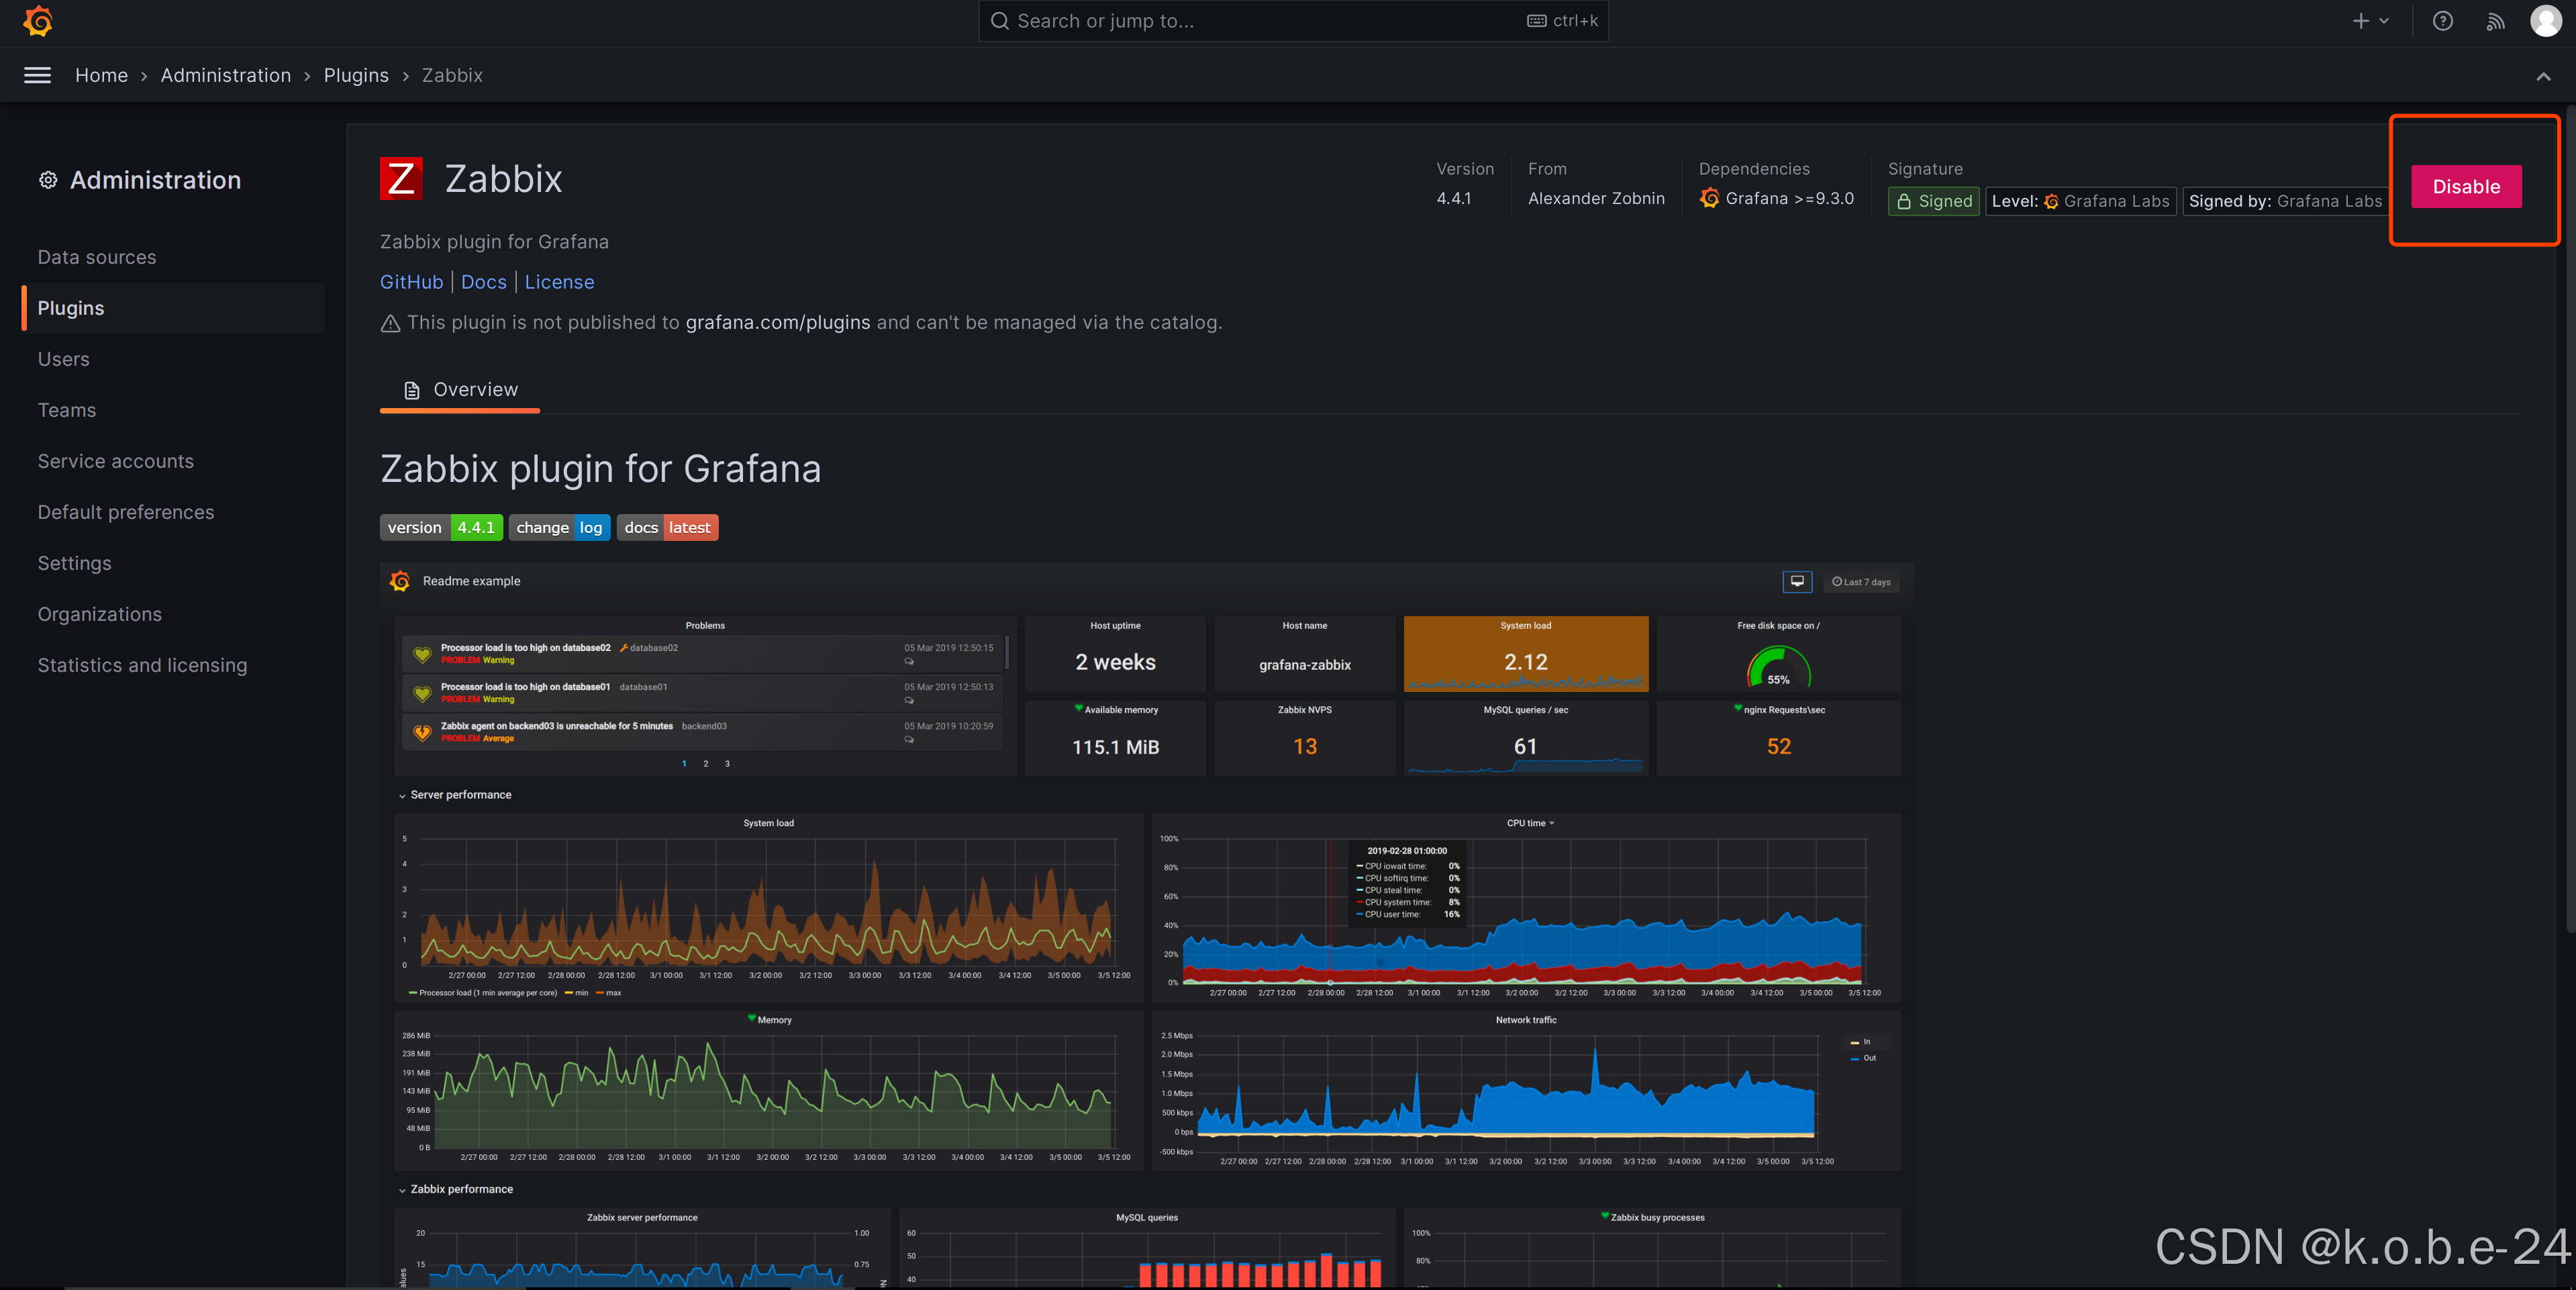
Task: Open the License link
Action: (559, 282)
